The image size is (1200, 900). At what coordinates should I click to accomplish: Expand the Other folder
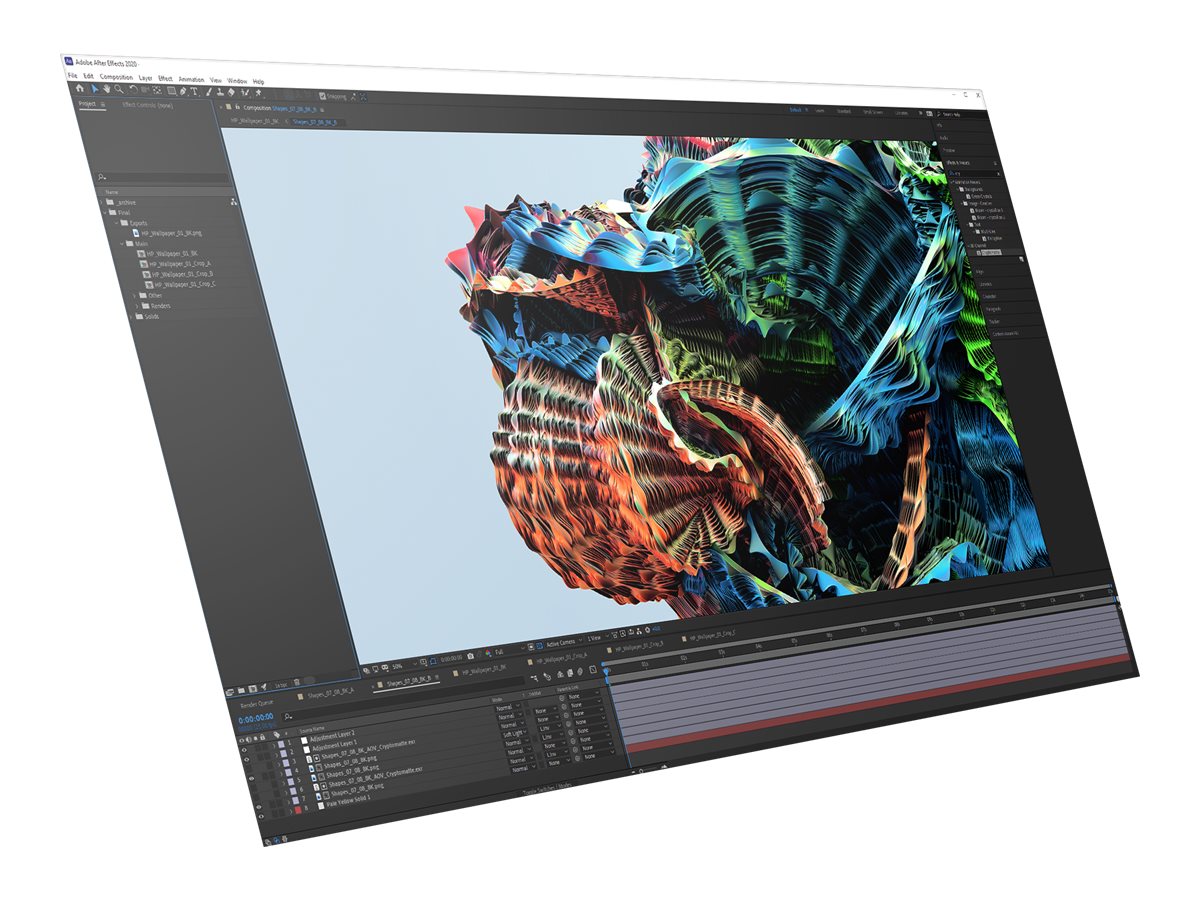(135, 296)
